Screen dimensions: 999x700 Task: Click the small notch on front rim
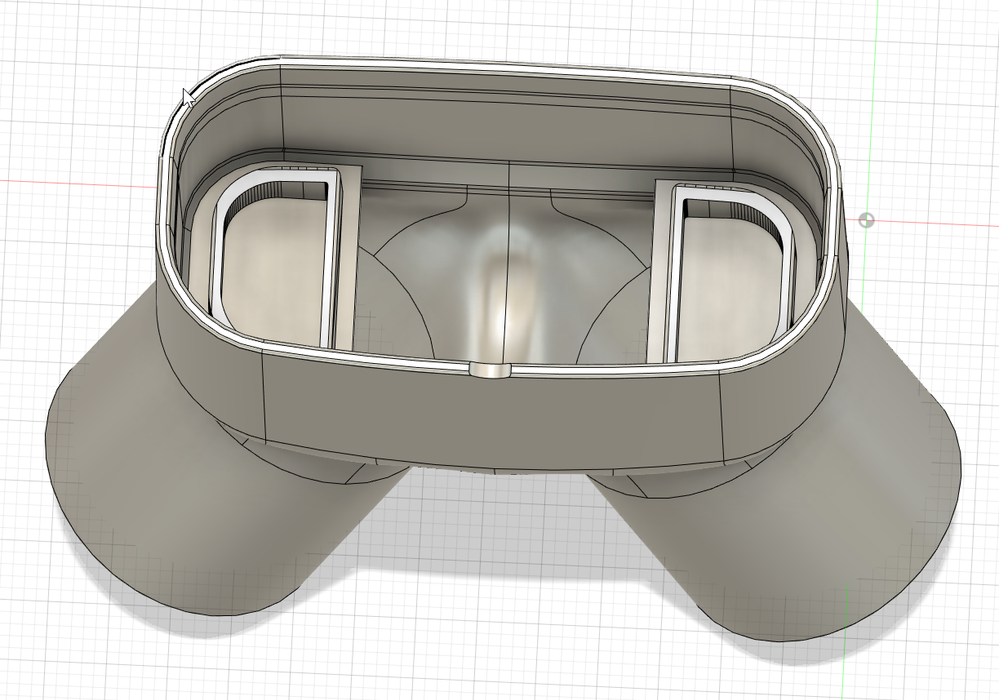[x=490, y=369]
